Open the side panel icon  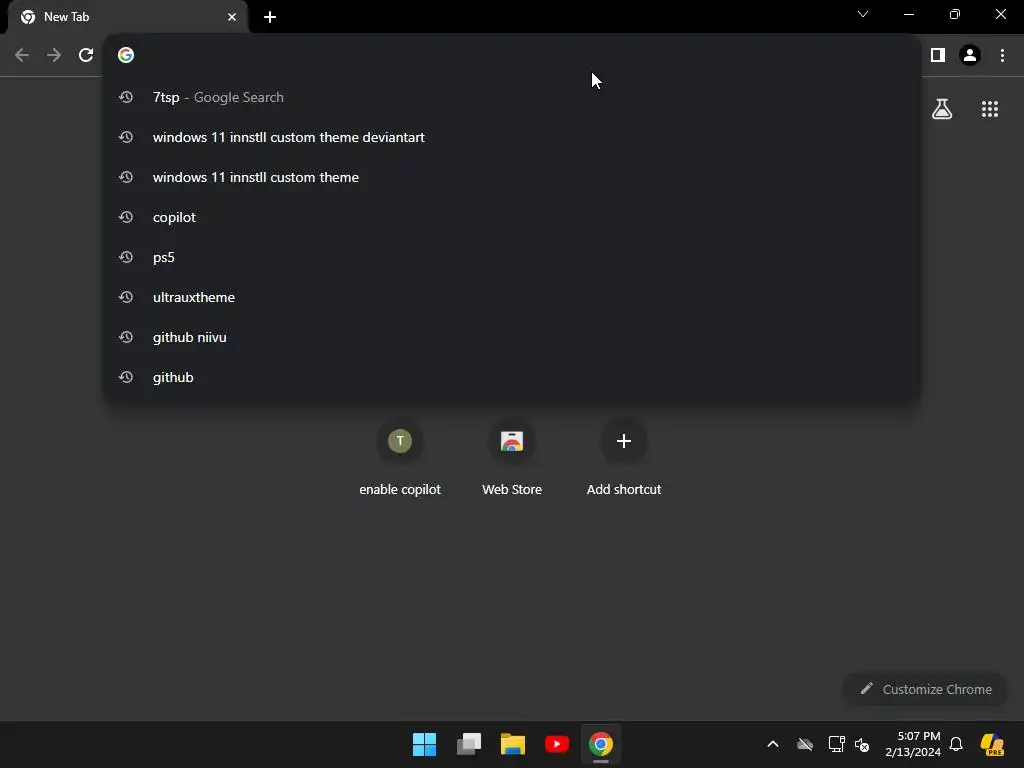click(x=938, y=55)
